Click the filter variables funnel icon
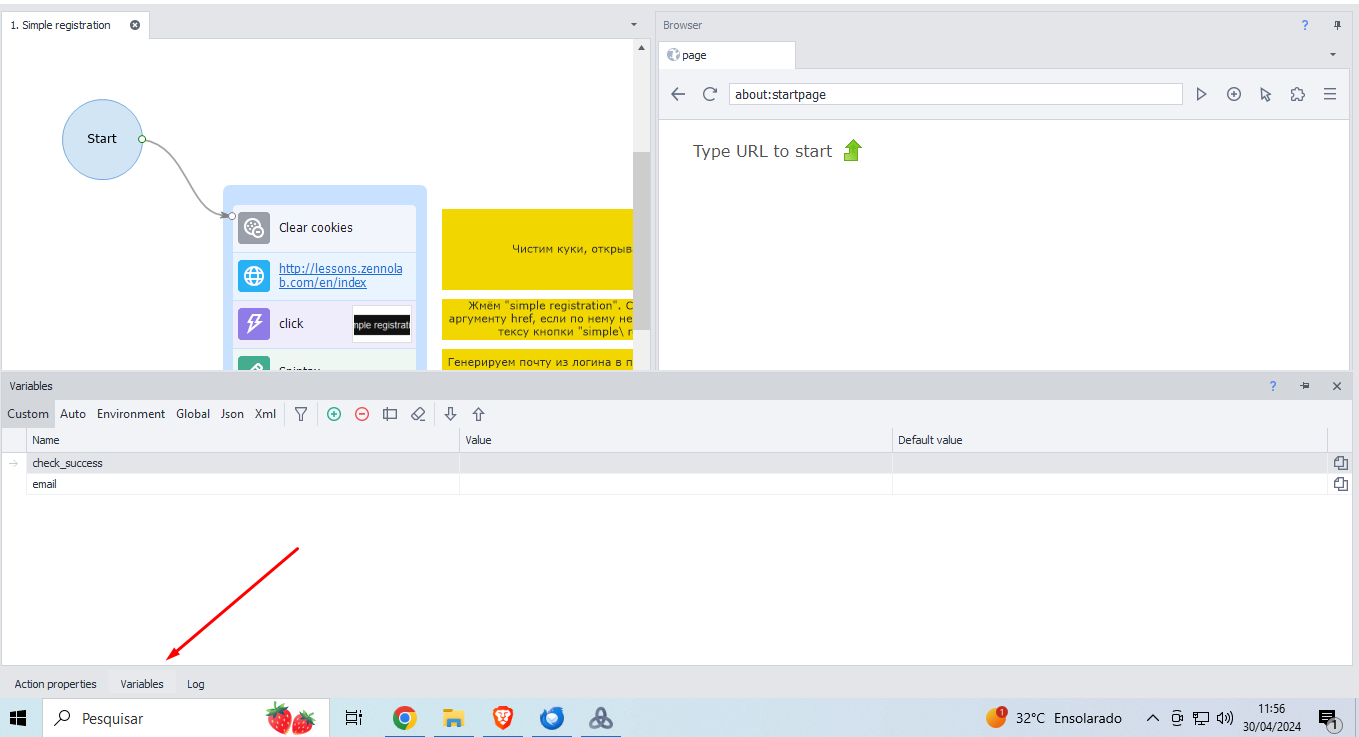The width and height of the screenshot is (1359, 737). point(300,414)
